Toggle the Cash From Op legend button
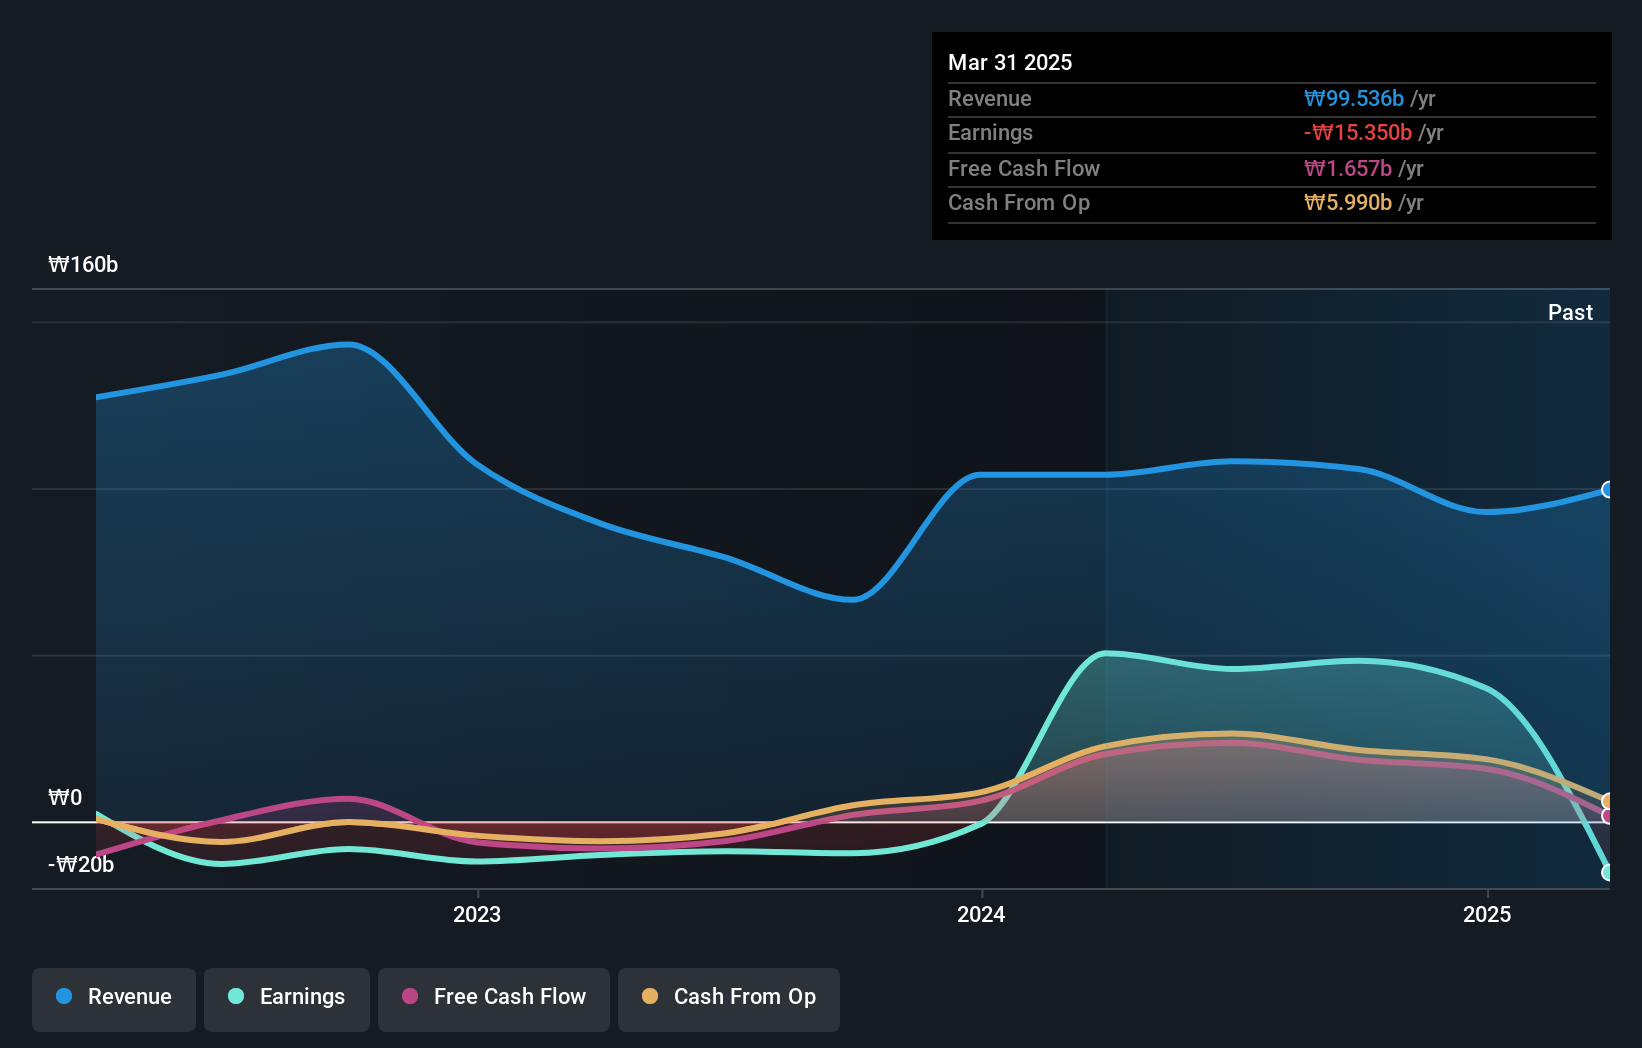 (729, 999)
